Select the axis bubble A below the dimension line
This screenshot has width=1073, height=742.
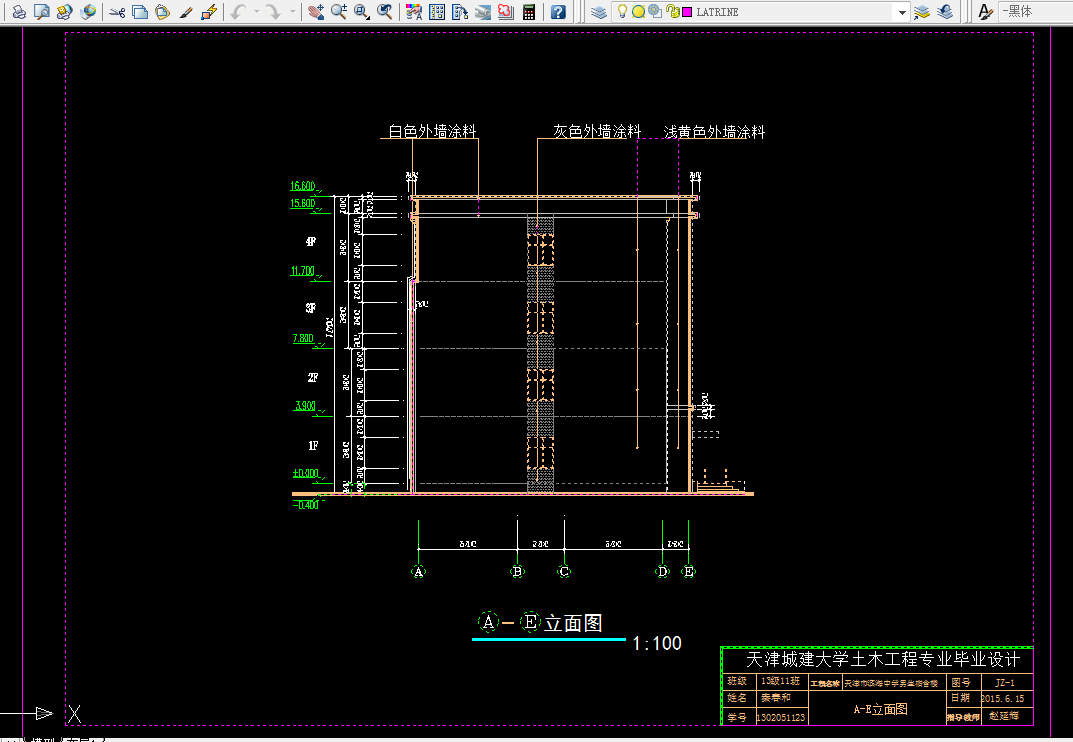419,572
